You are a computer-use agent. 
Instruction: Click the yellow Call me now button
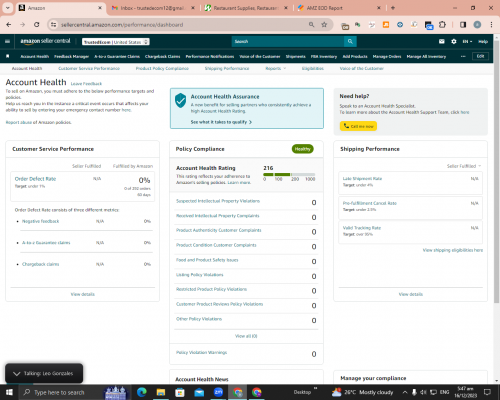358,126
